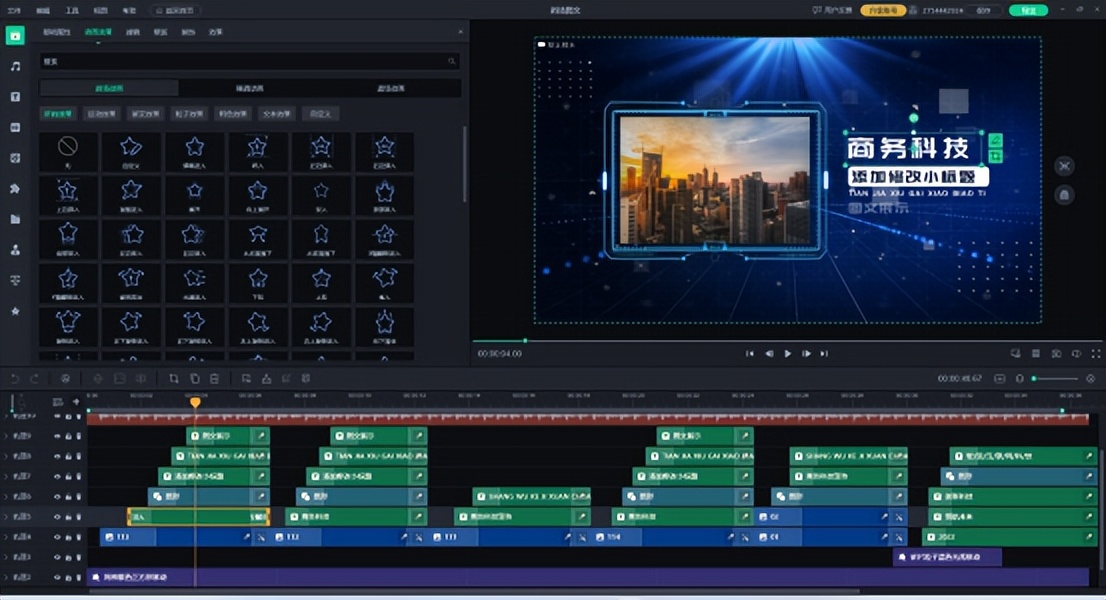
Task: Click the search input field in effects panel
Action: [x=250, y=61]
